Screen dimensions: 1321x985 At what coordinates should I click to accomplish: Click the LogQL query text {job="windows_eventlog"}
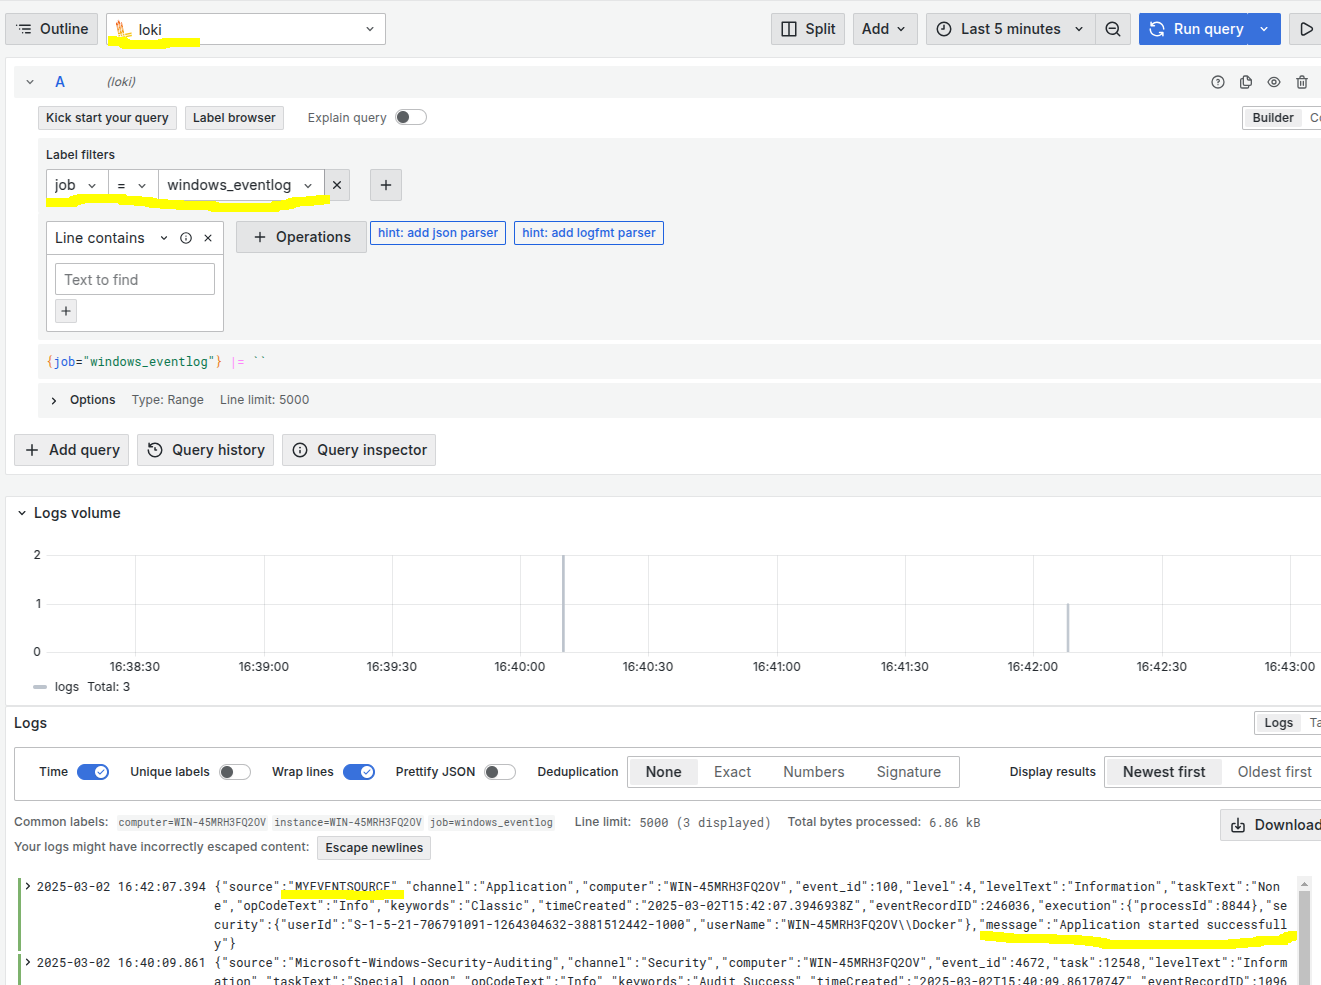pyautogui.click(x=134, y=362)
